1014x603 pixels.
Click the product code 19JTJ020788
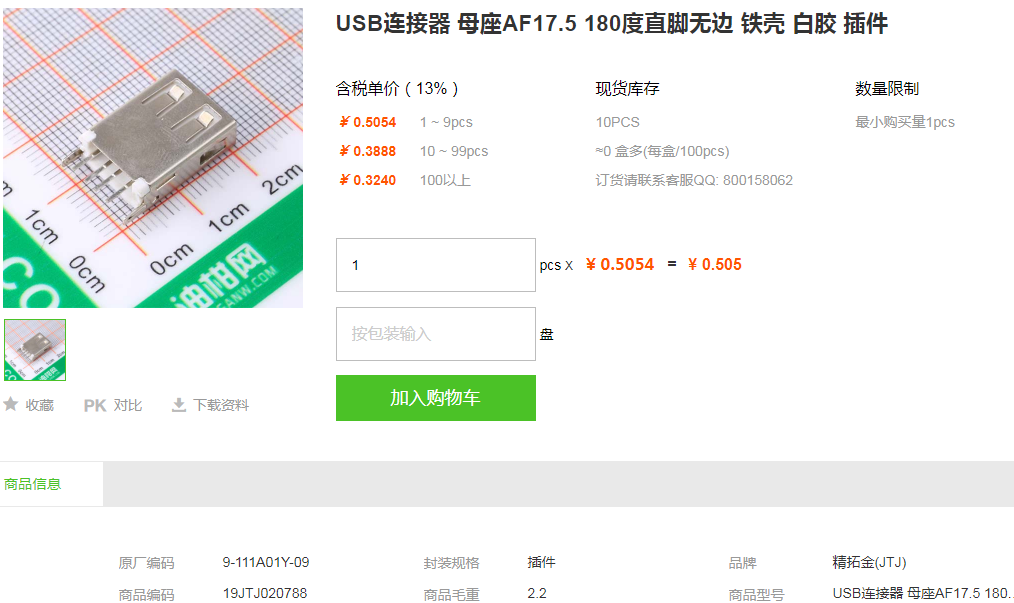pyautogui.click(x=265, y=593)
